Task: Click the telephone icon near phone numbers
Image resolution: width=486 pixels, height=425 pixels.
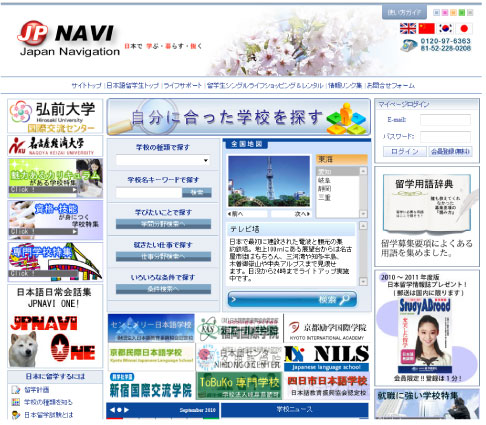Action: point(409,45)
